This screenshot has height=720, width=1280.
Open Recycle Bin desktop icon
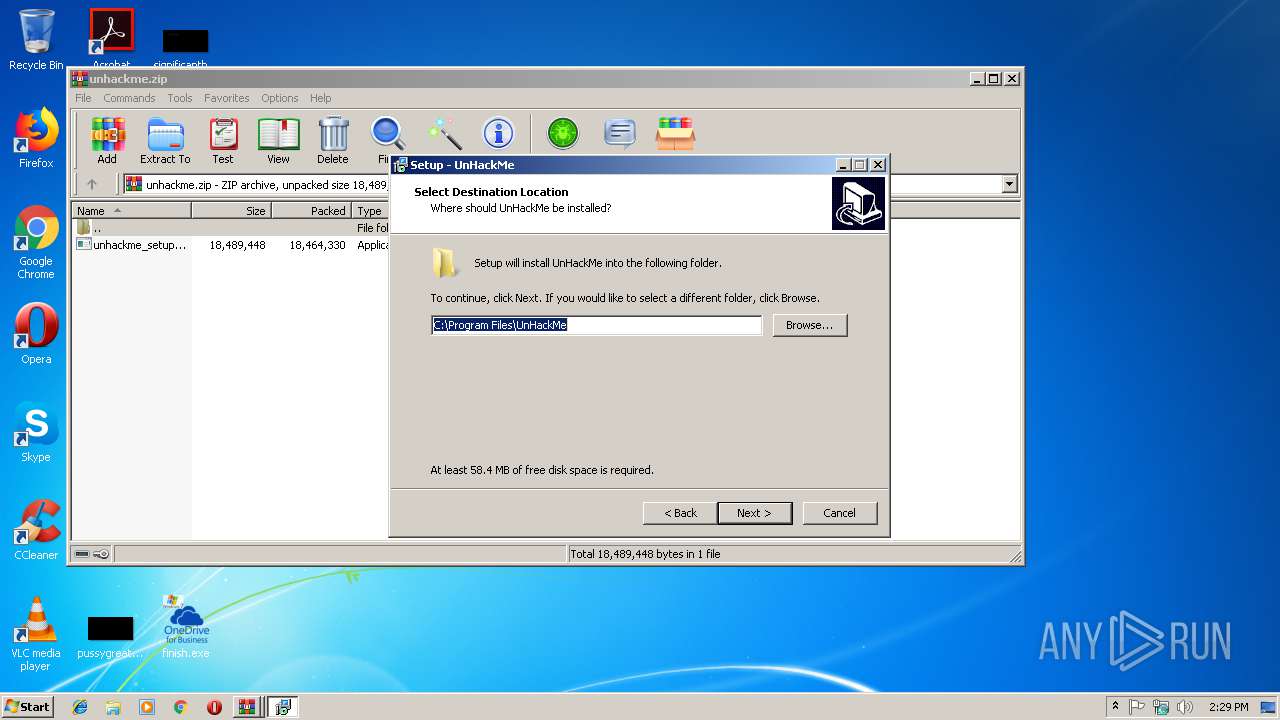coord(36,40)
